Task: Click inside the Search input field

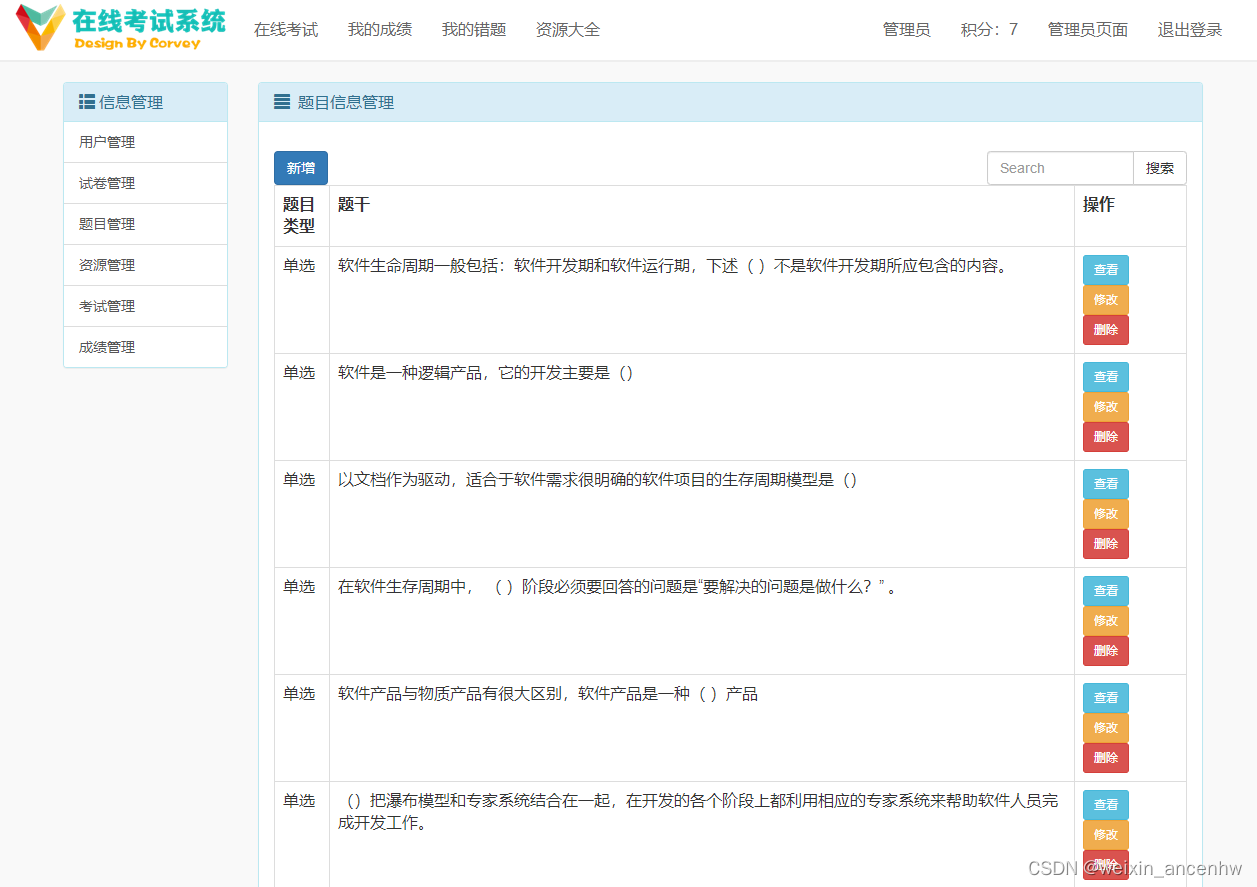Action: 1060,168
